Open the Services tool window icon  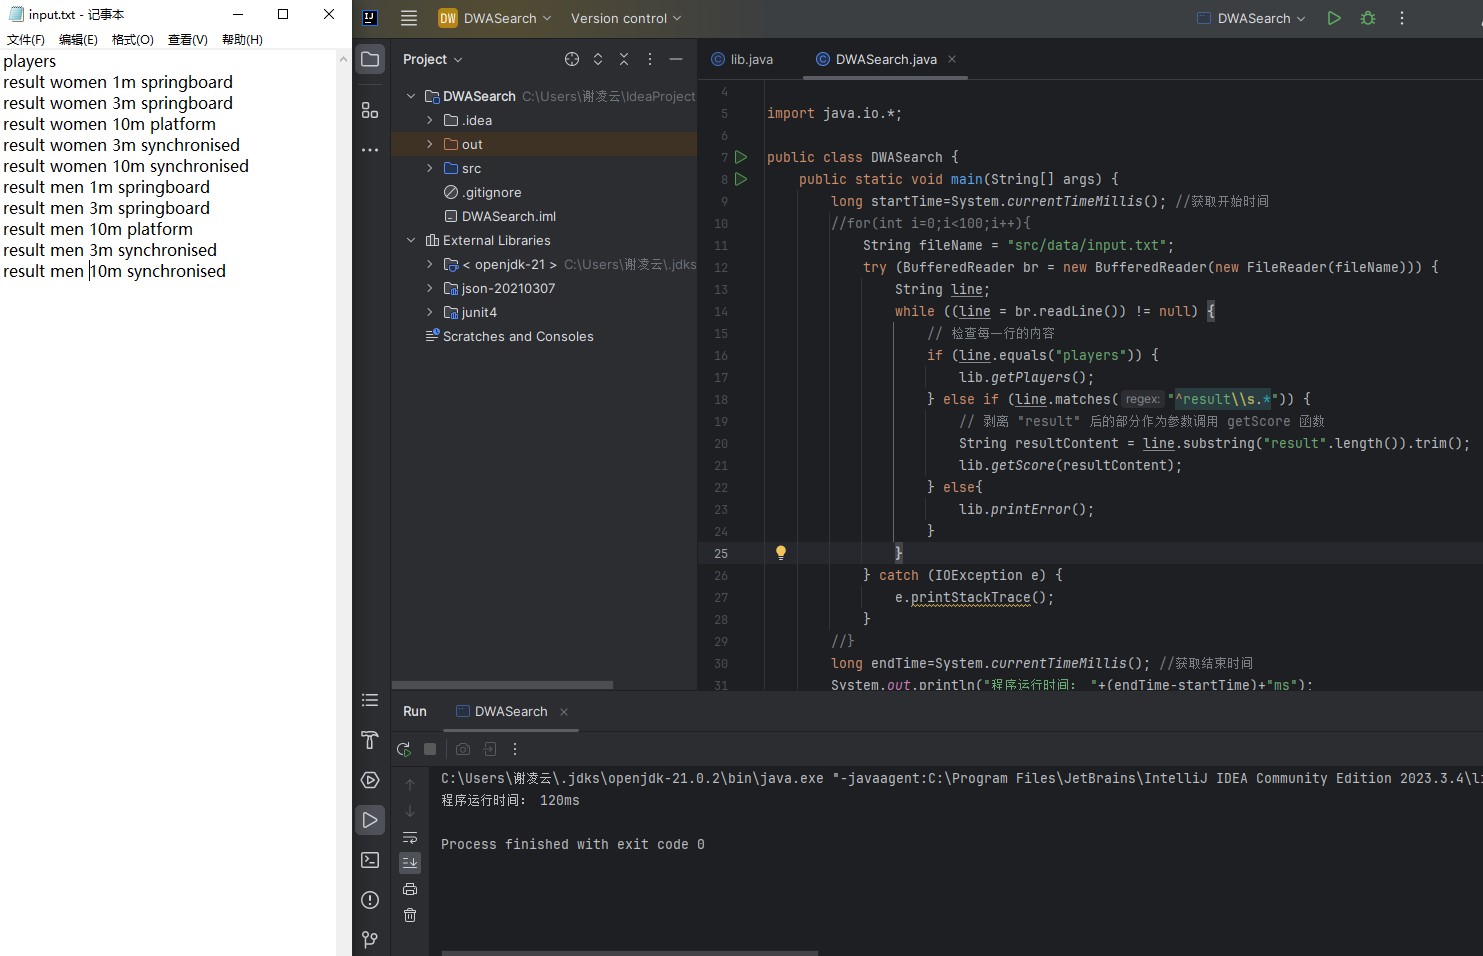[x=370, y=780]
